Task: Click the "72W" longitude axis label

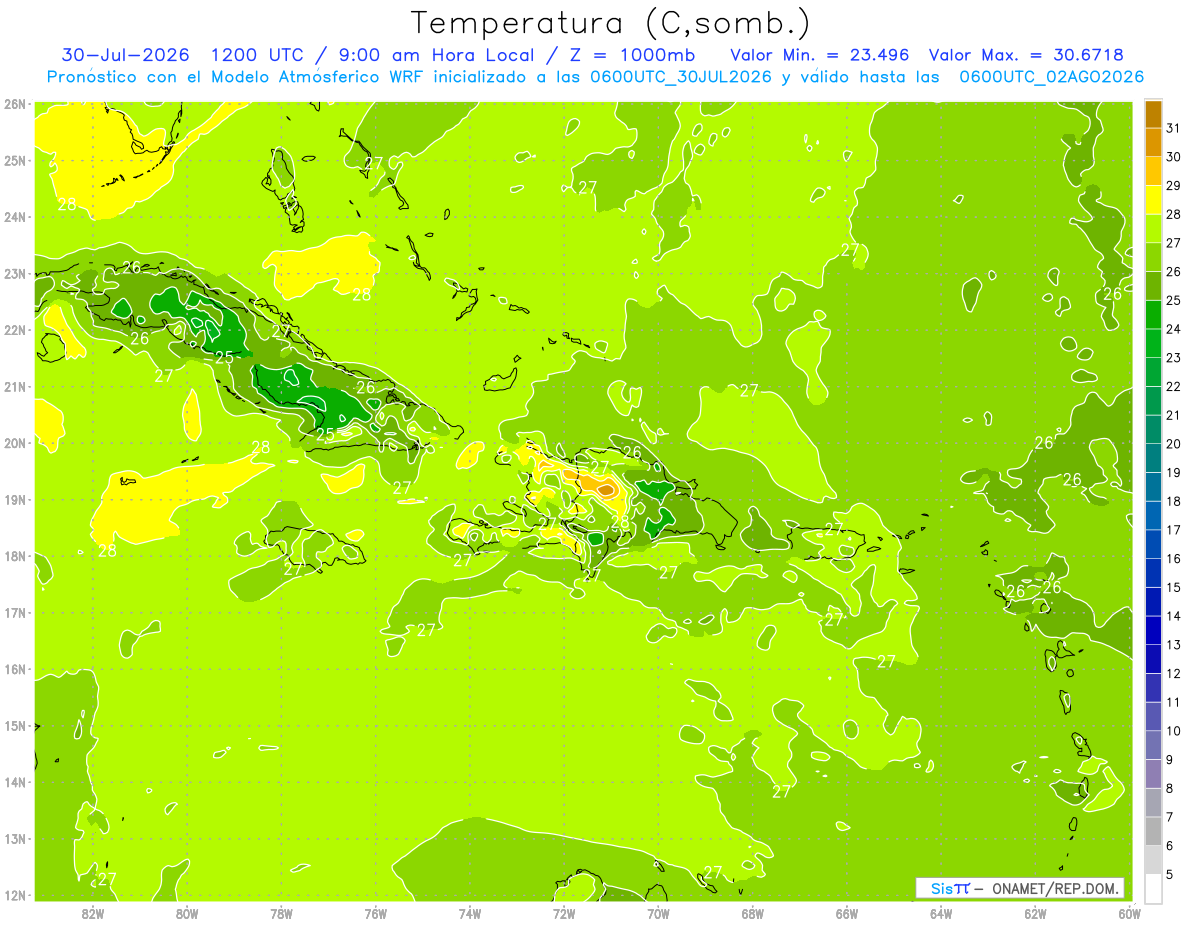Action: click(564, 913)
